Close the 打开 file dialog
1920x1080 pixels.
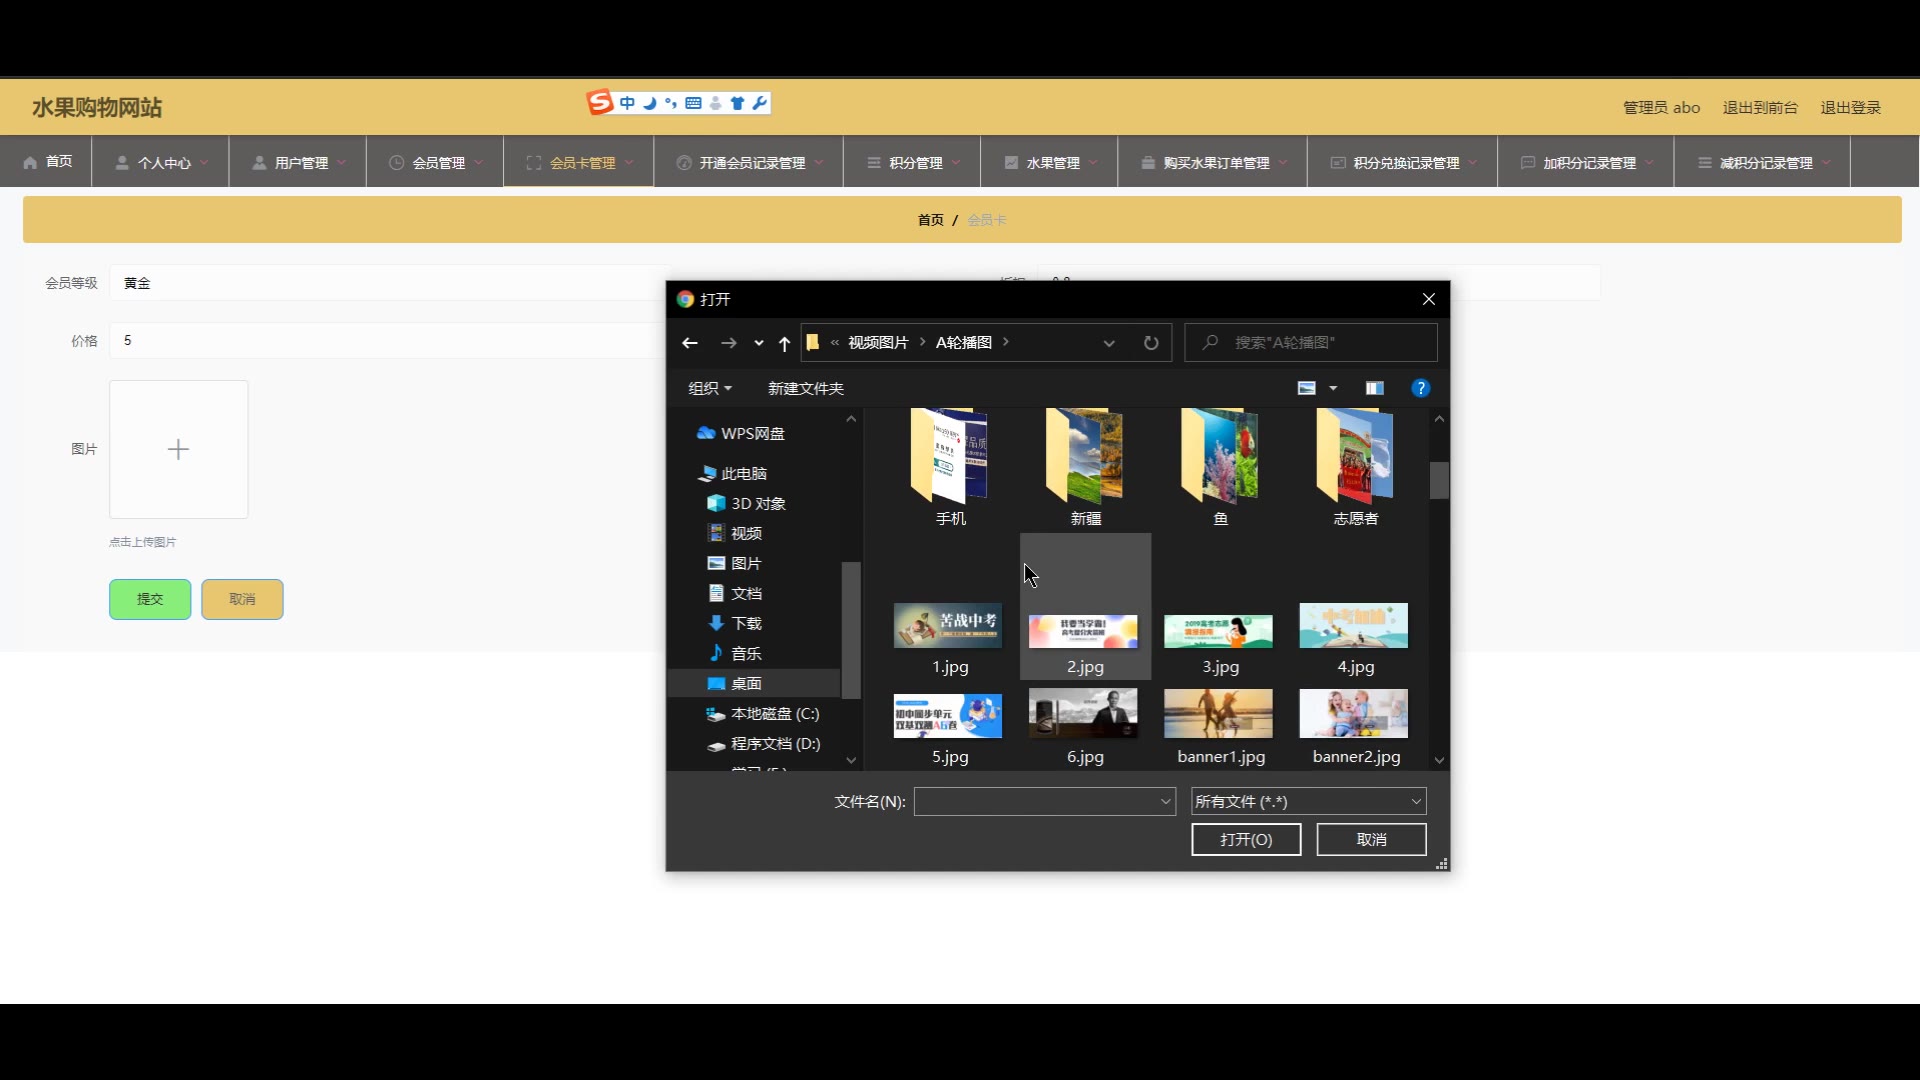coord(1429,299)
